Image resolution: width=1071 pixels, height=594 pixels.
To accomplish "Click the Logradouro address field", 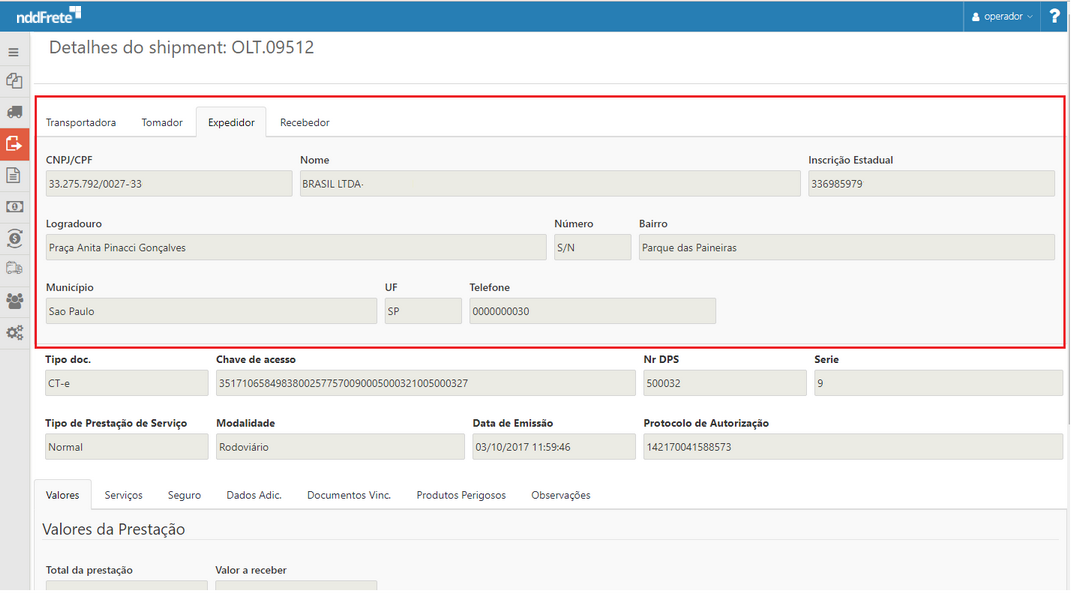I will [x=295, y=247].
